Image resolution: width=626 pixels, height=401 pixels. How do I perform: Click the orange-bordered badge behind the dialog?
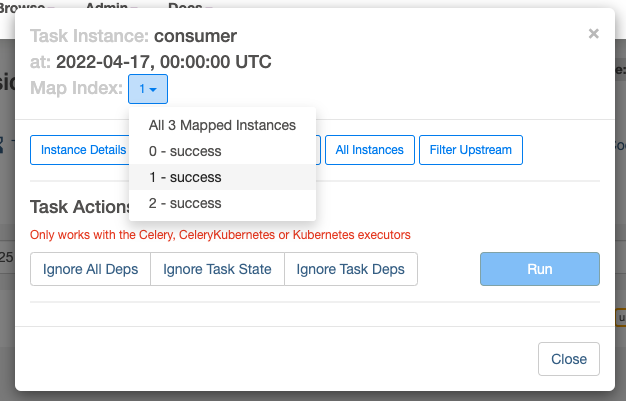pyautogui.click(x=621, y=318)
